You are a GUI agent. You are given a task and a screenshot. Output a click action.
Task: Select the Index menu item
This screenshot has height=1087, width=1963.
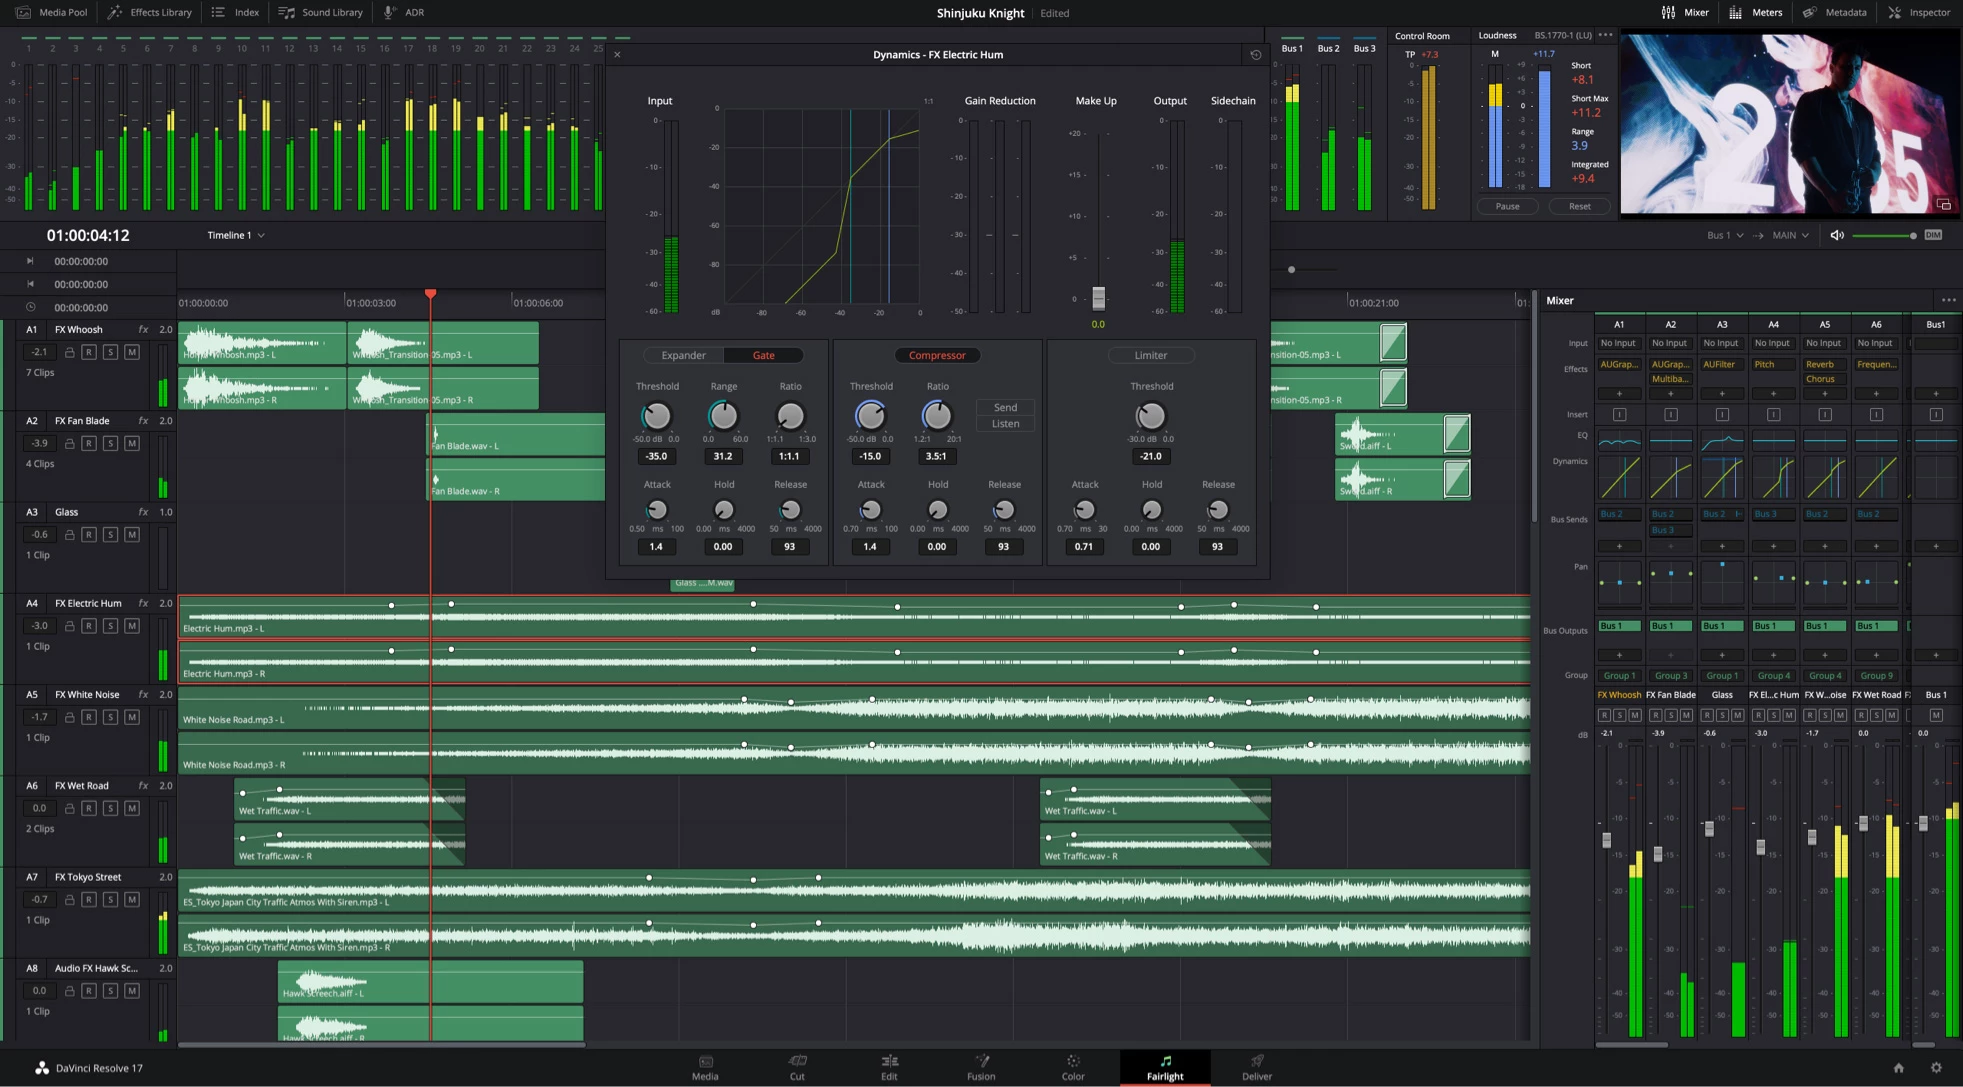tap(235, 12)
